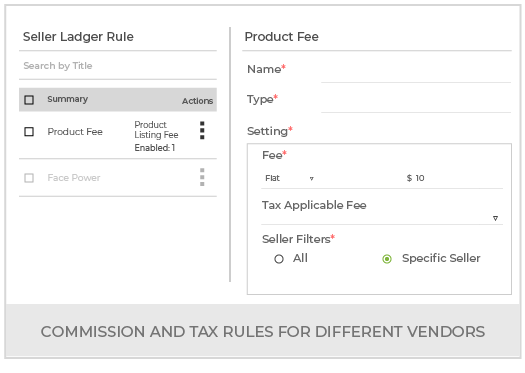Click the Search by Title field
525x373 pixels.
(118, 66)
